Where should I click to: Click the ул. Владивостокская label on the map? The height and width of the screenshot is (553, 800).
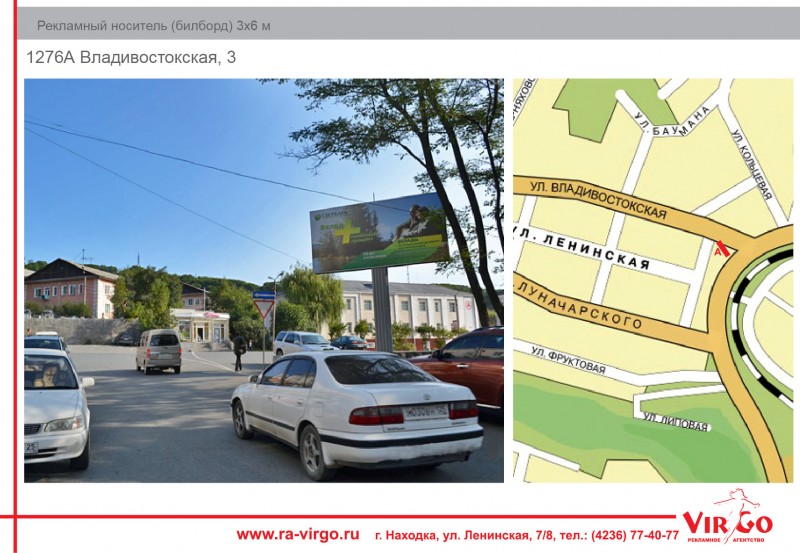click(599, 197)
